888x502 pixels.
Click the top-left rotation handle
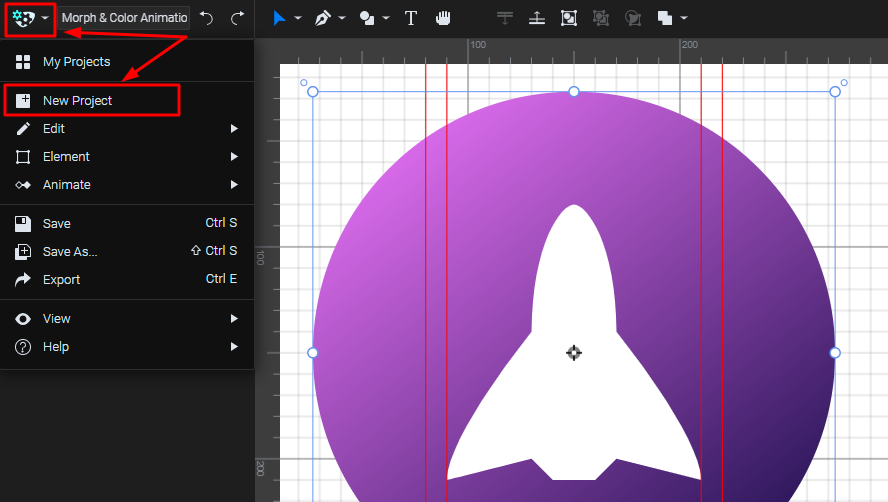pyautogui.click(x=304, y=83)
